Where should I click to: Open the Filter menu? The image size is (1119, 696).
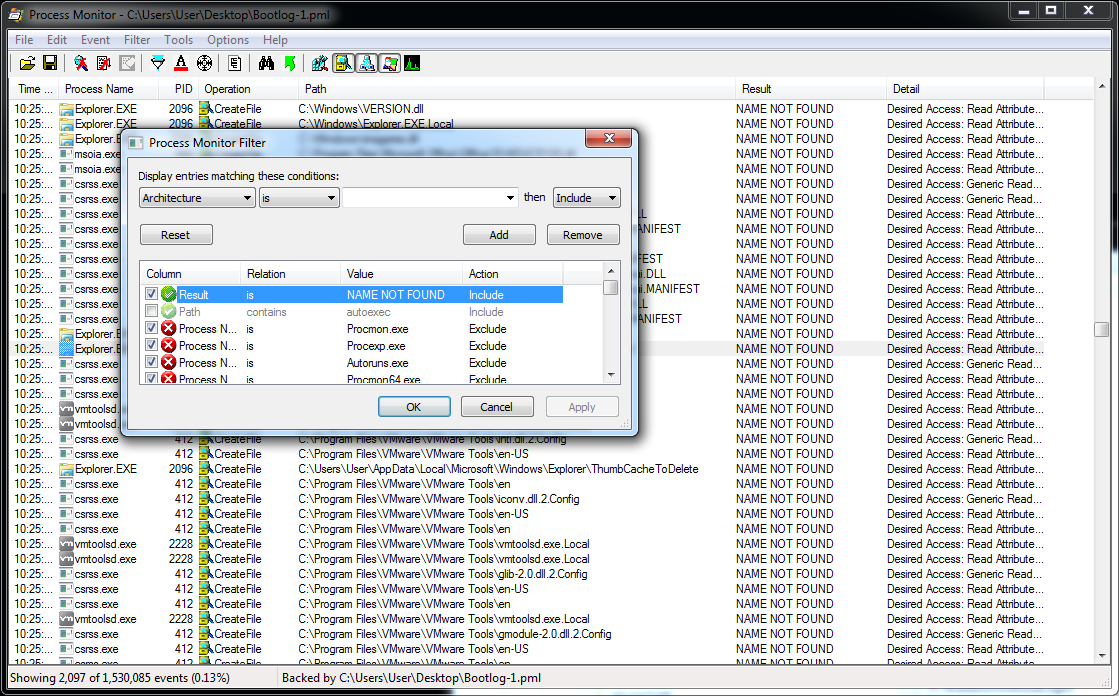pos(137,40)
